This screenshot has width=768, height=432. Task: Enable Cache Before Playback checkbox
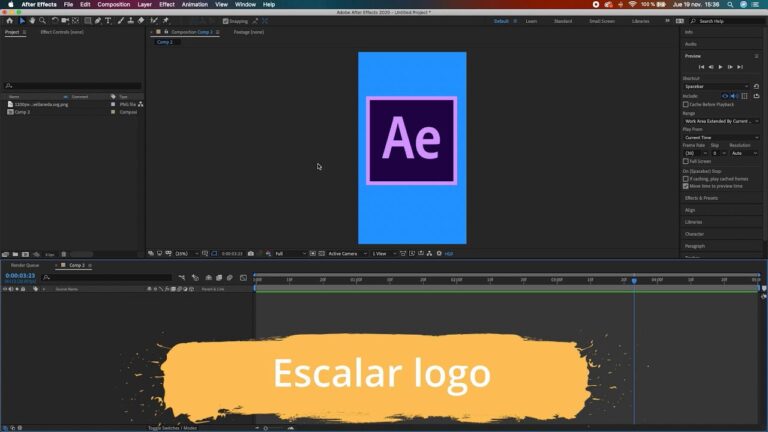tap(686, 104)
